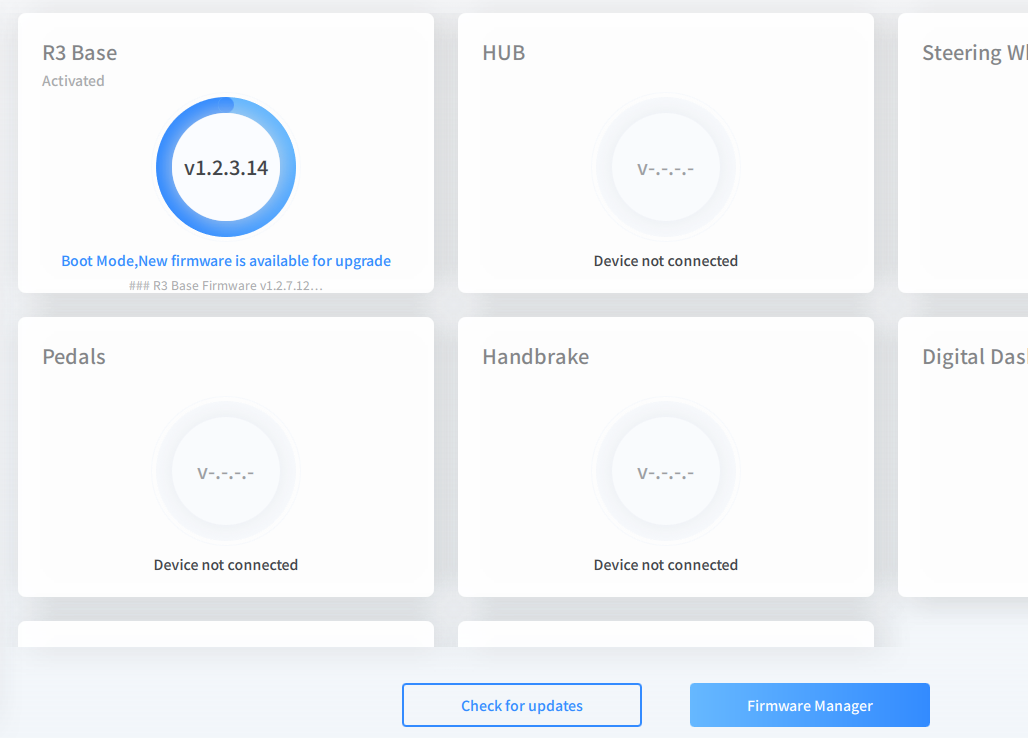Open the Firmware Manager
This screenshot has width=1028, height=738.
click(x=809, y=705)
